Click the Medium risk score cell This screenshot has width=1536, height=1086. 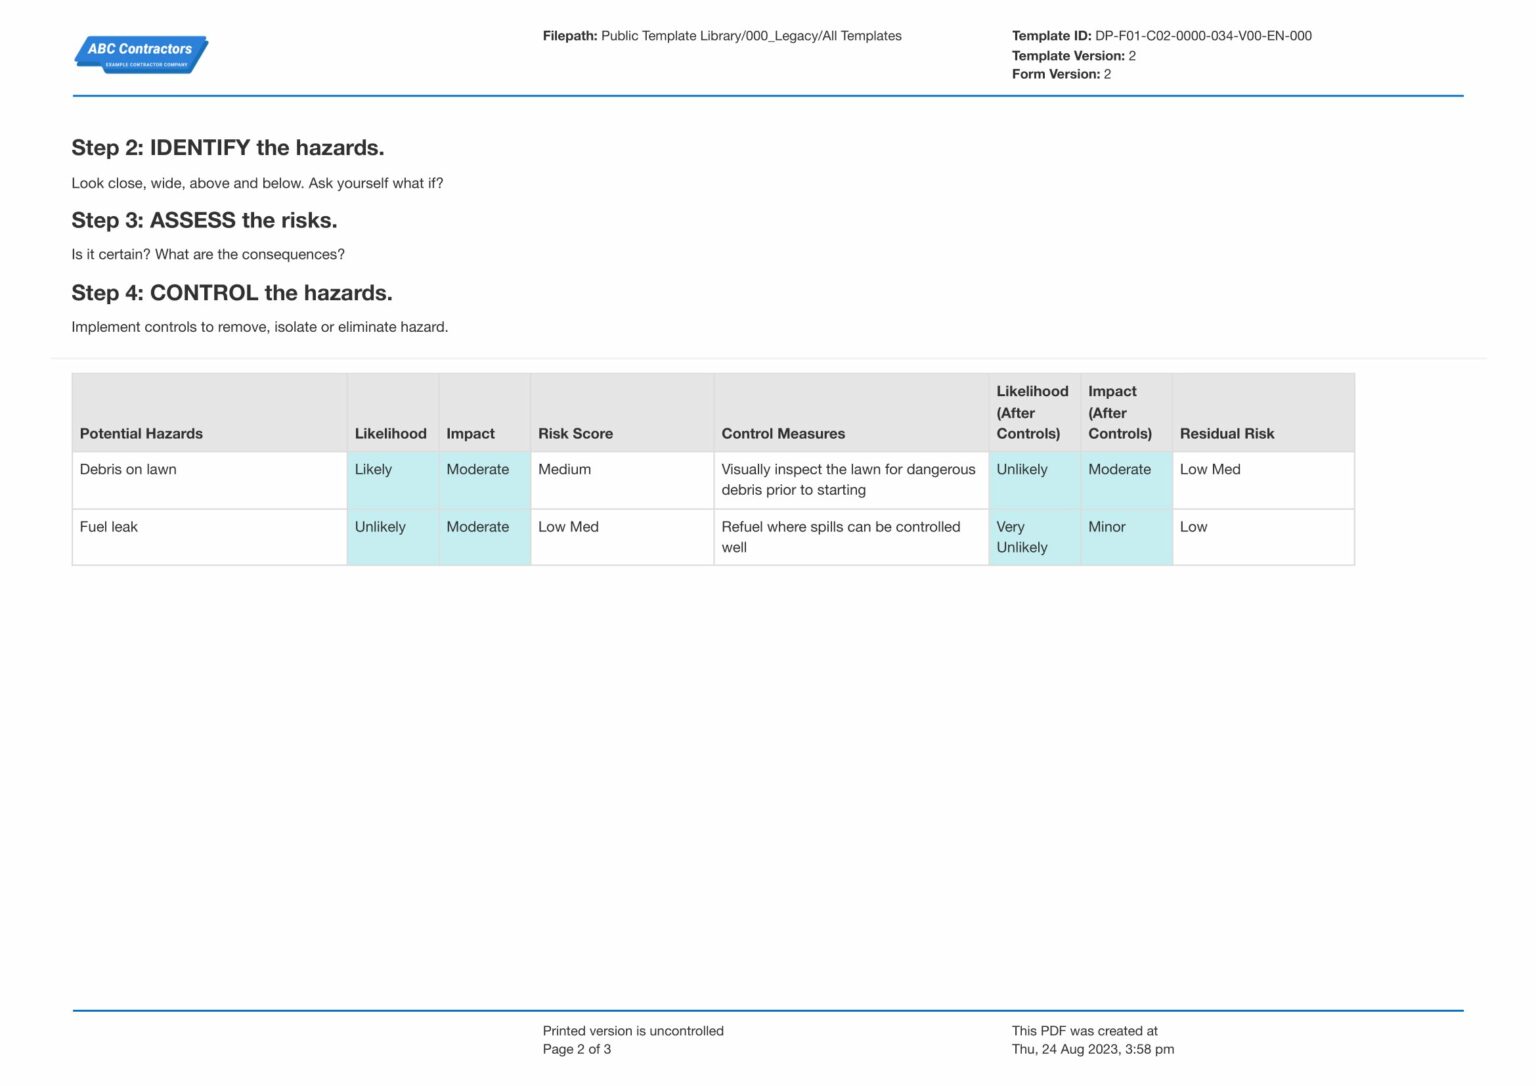coord(564,469)
